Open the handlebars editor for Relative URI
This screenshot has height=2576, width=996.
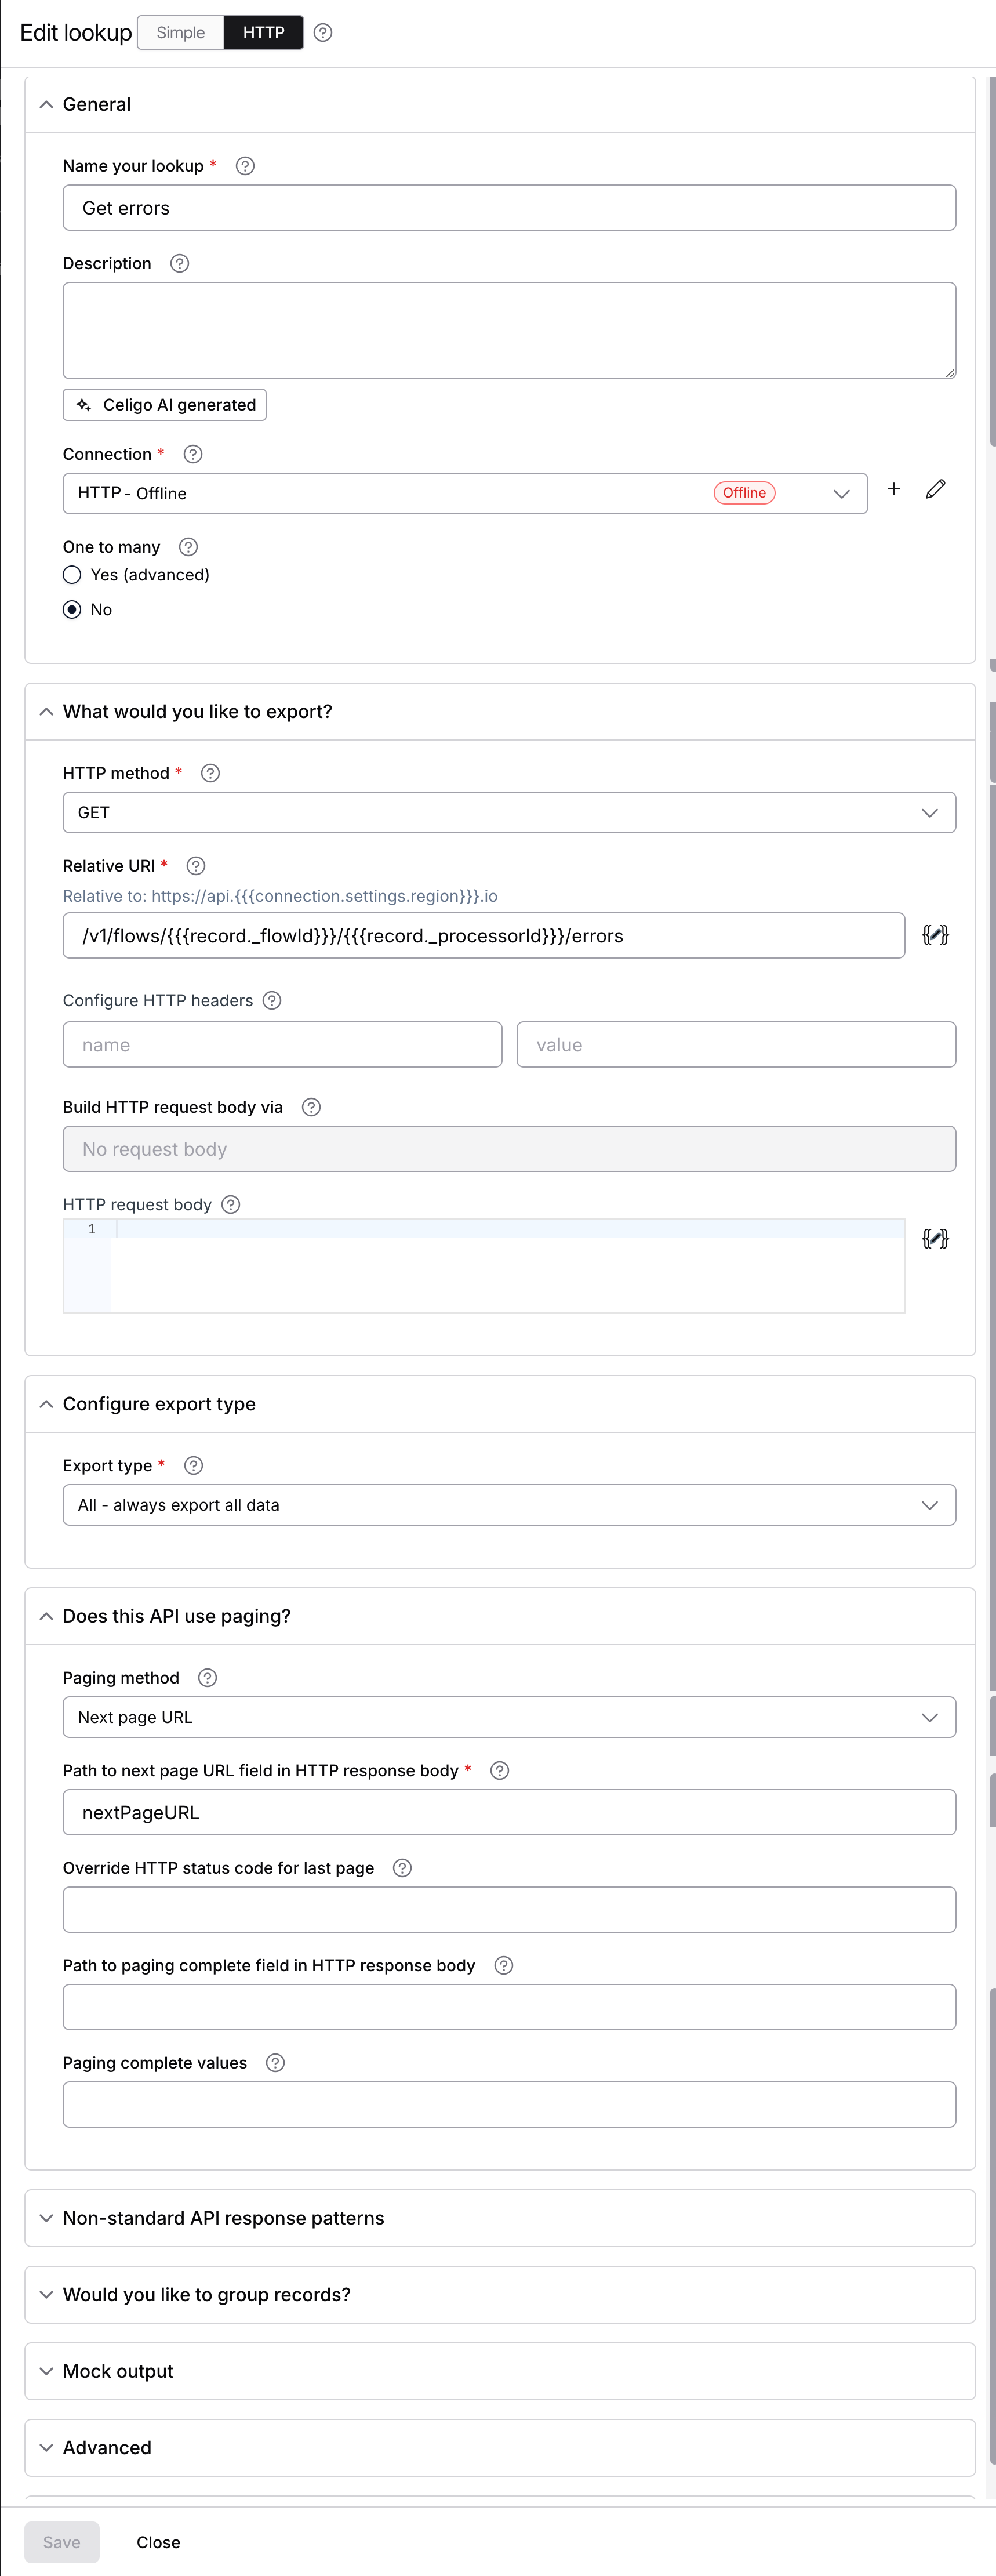(x=936, y=935)
